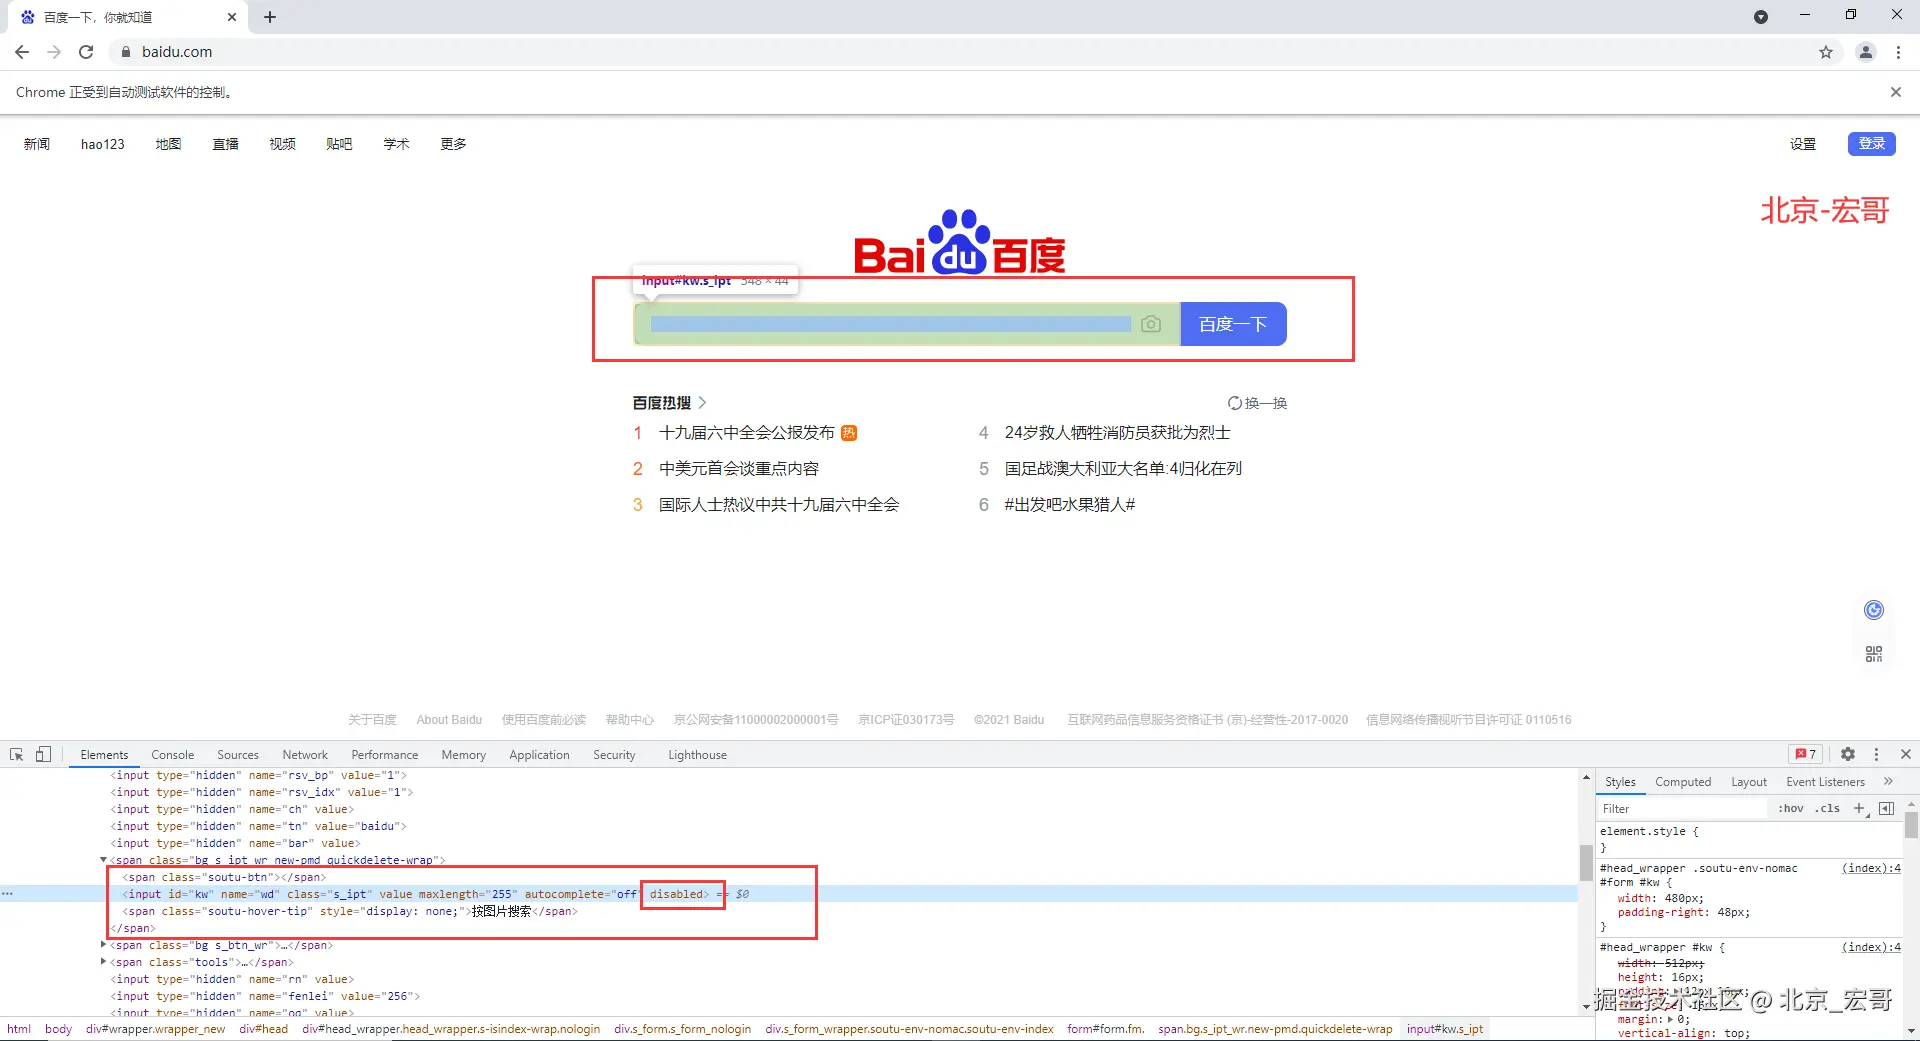Click the 换一换 refresh icon

tap(1235, 403)
